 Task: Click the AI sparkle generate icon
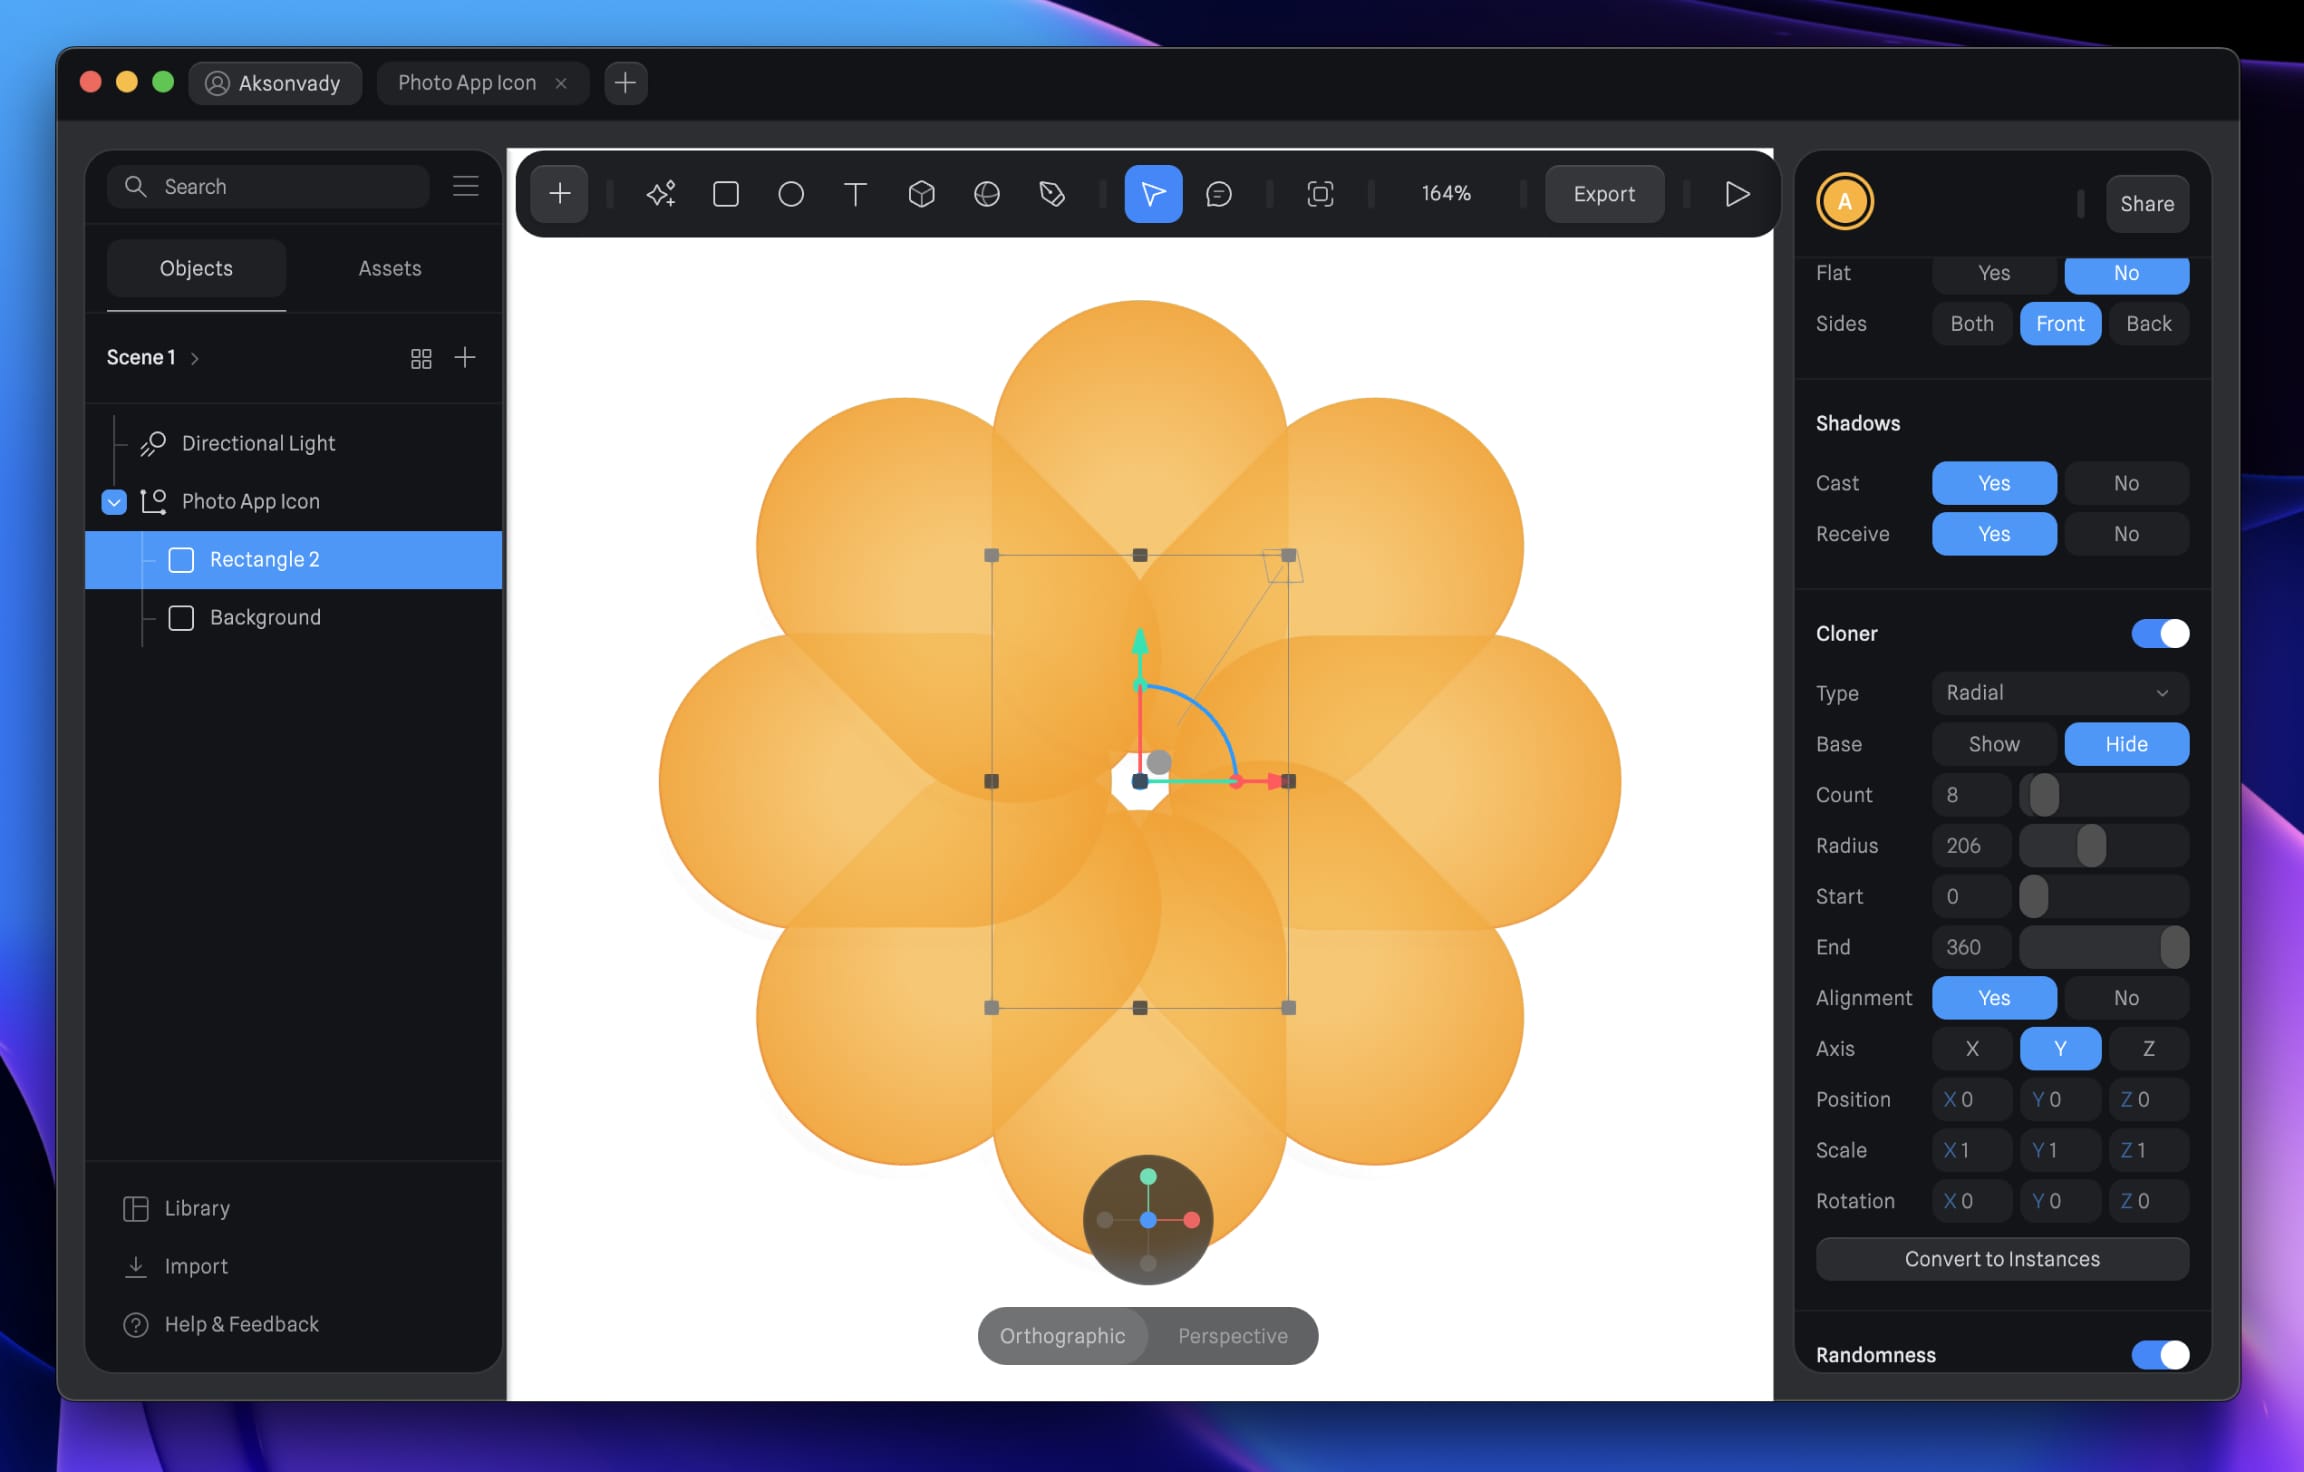click(661, 194)
